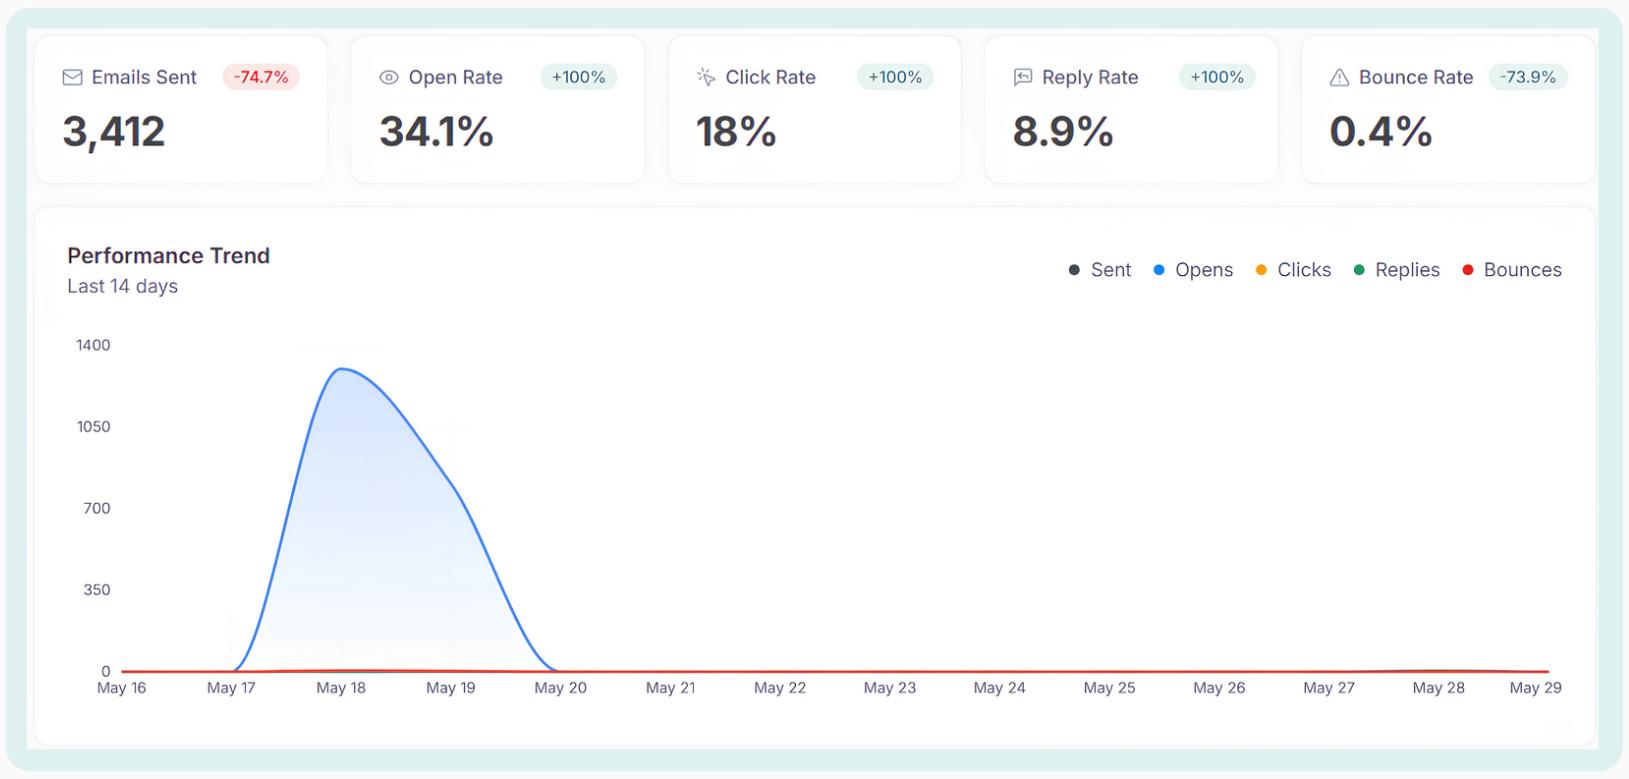Click the 1050 y-axis label
The height and width of the screenshot is (779, 1629).
click(x=93, y=427)
